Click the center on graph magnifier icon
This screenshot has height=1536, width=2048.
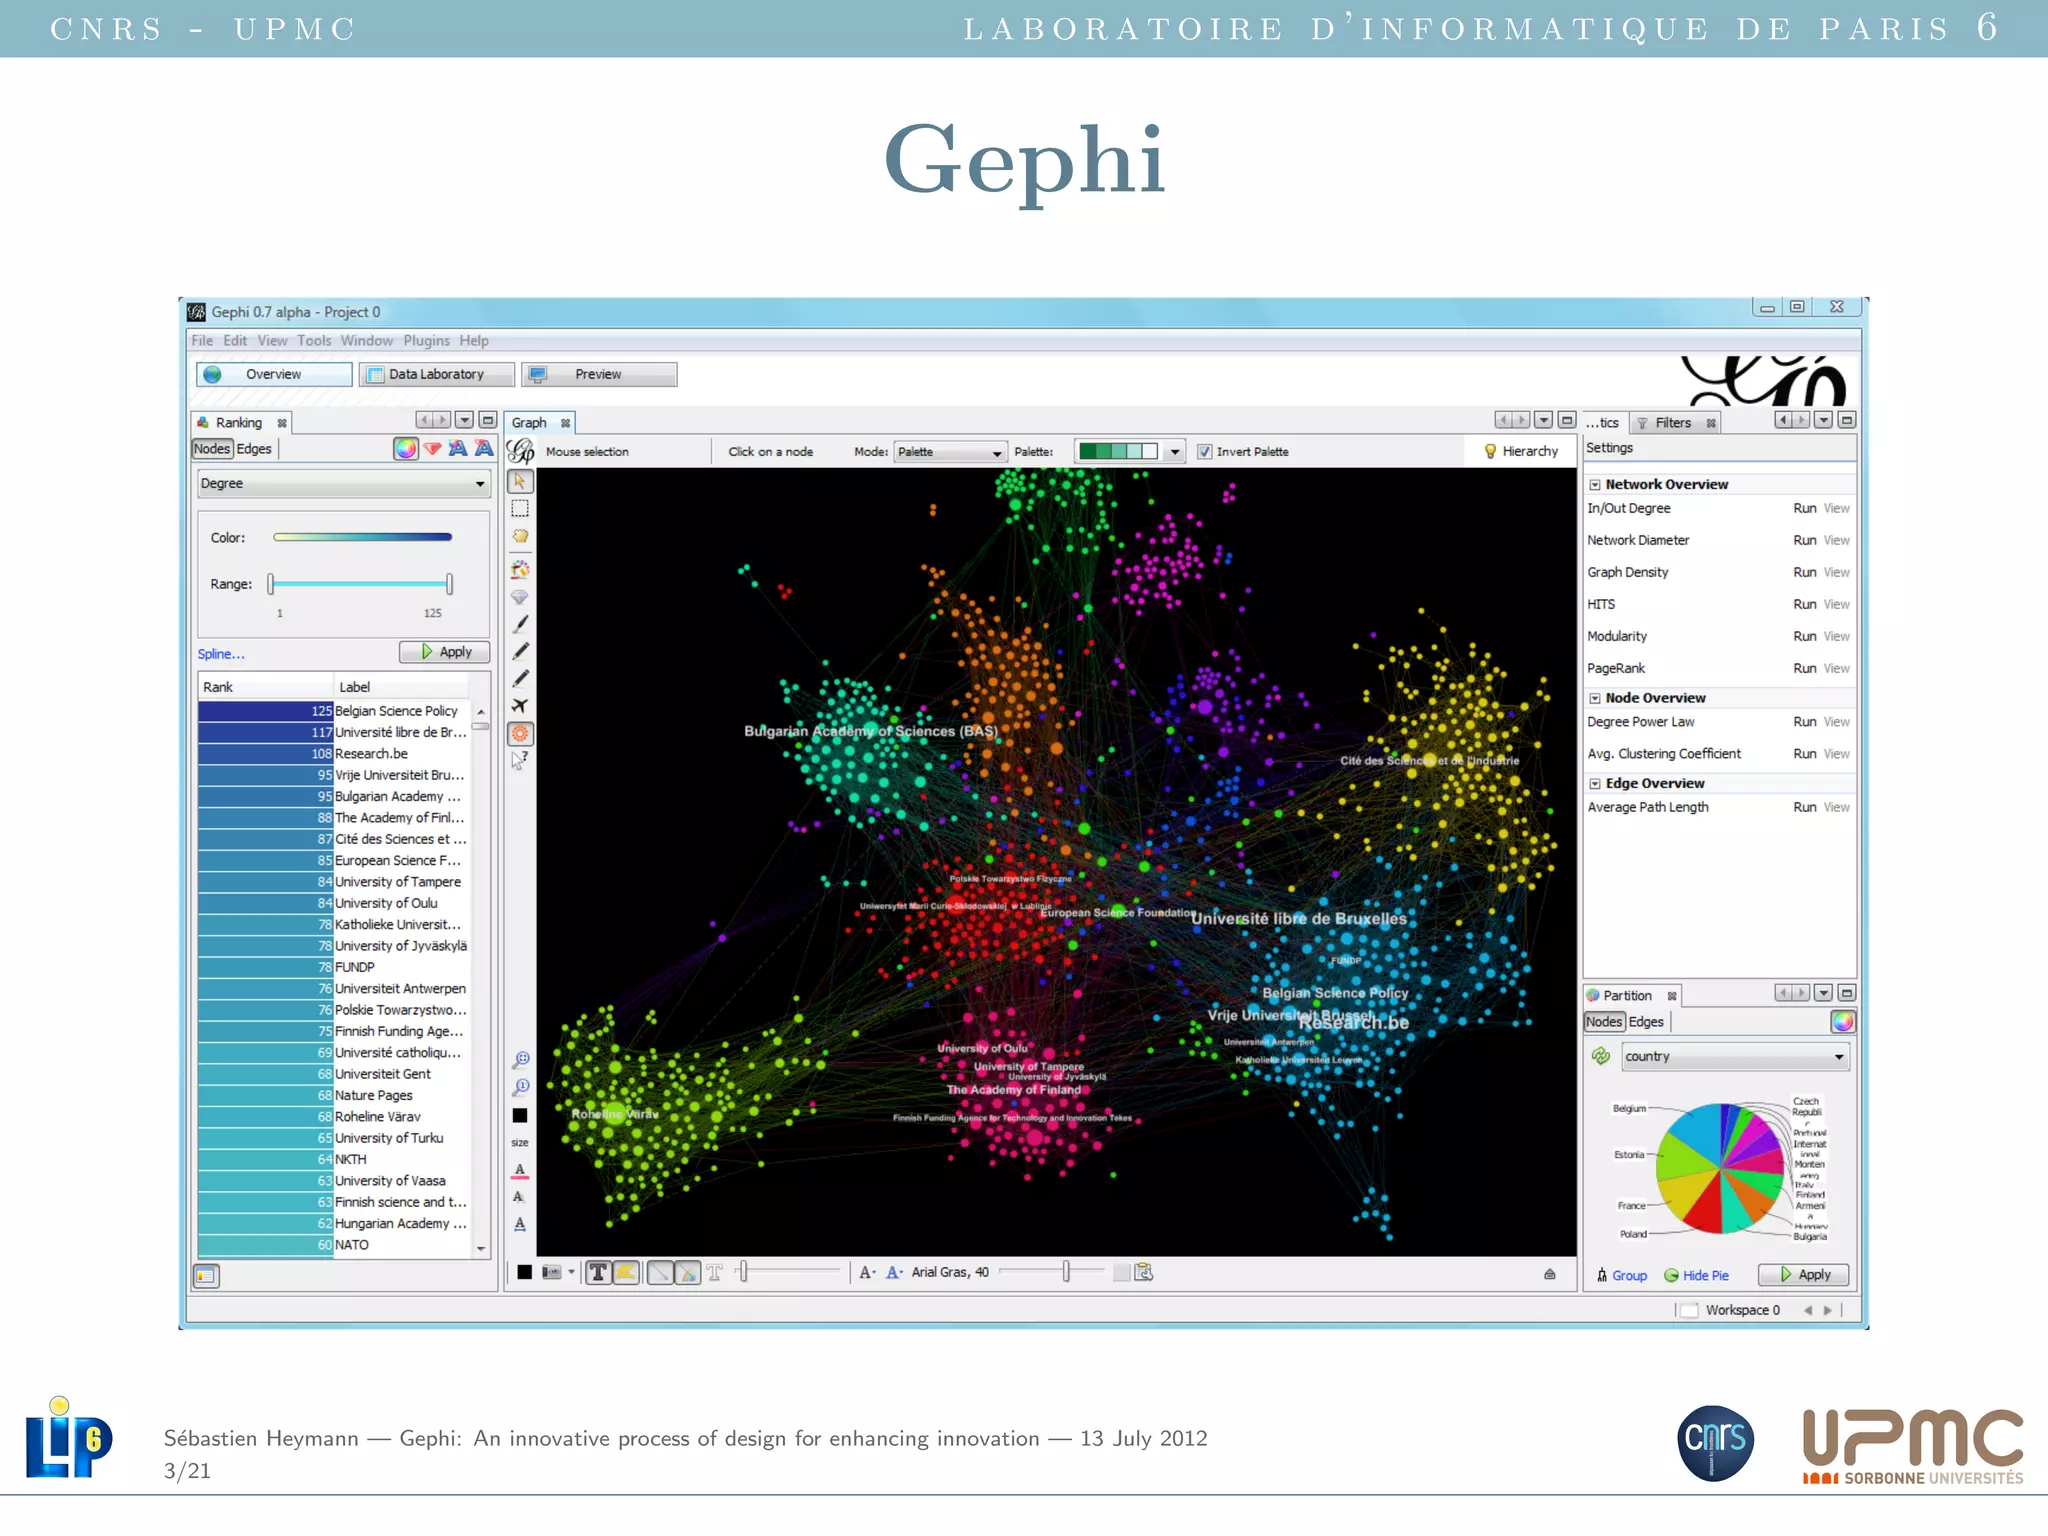click(520, 1060)
